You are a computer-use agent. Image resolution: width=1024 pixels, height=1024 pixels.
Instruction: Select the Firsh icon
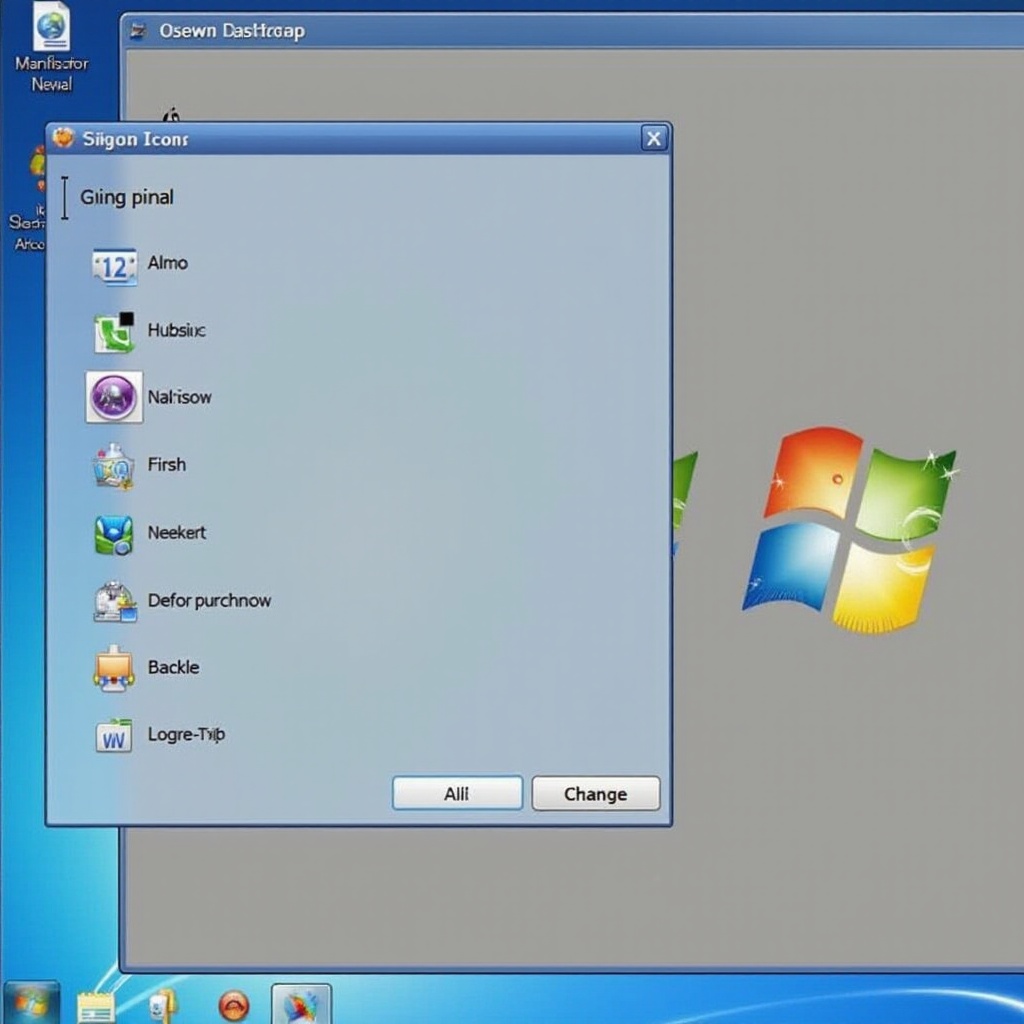(114, 466)
